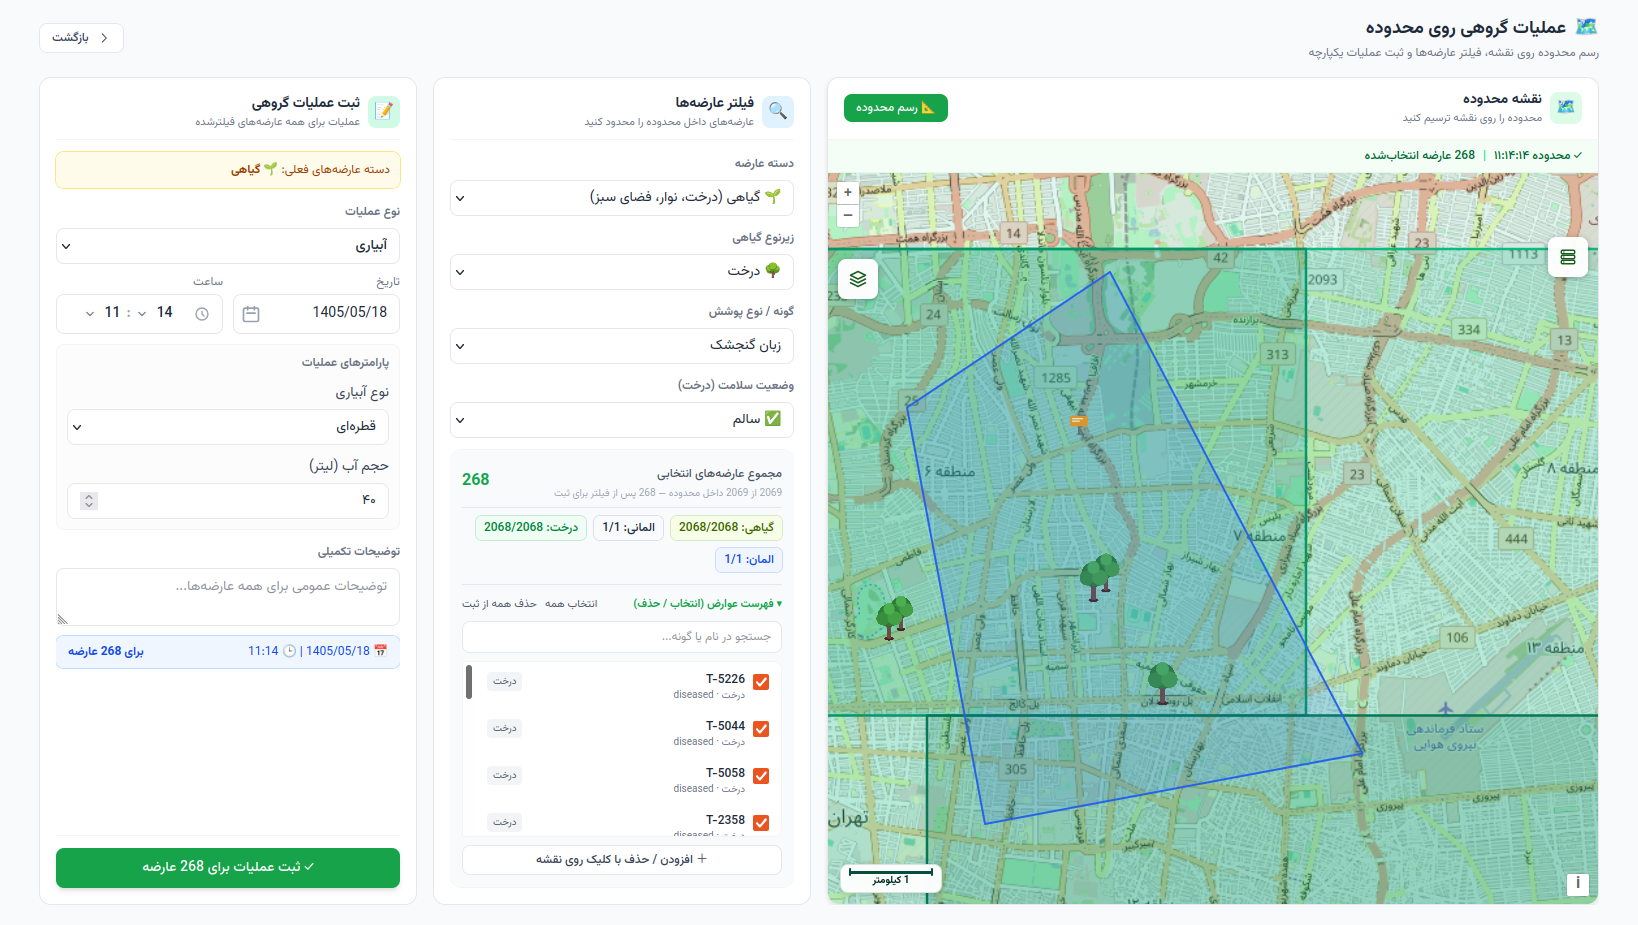Click the درخت: 2068/2068 count chip

click(x=531, y=528)
